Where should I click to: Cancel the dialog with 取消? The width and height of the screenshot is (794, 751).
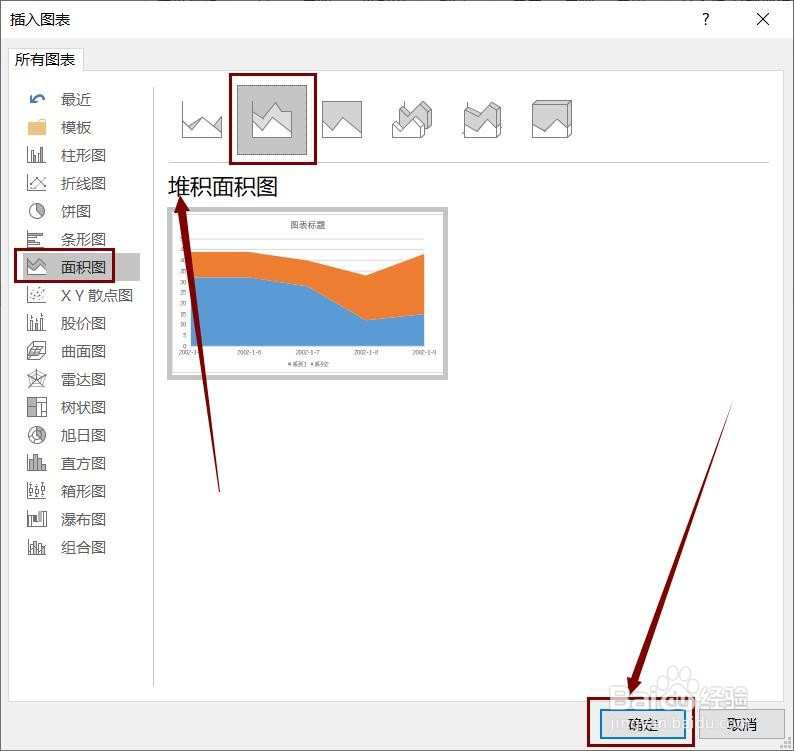tap(742, 724)
